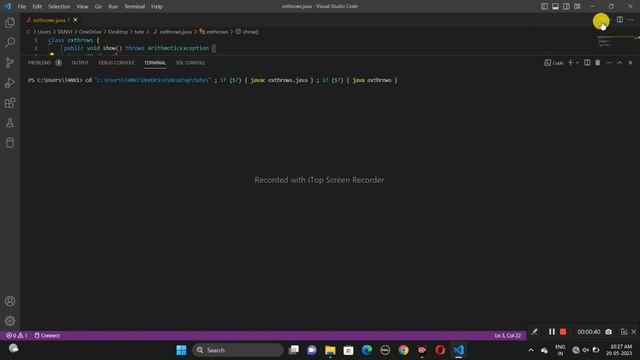The image size is (640, 360).
Task: Click the New Terminal plus icon
Action: [x=571, y=62]
